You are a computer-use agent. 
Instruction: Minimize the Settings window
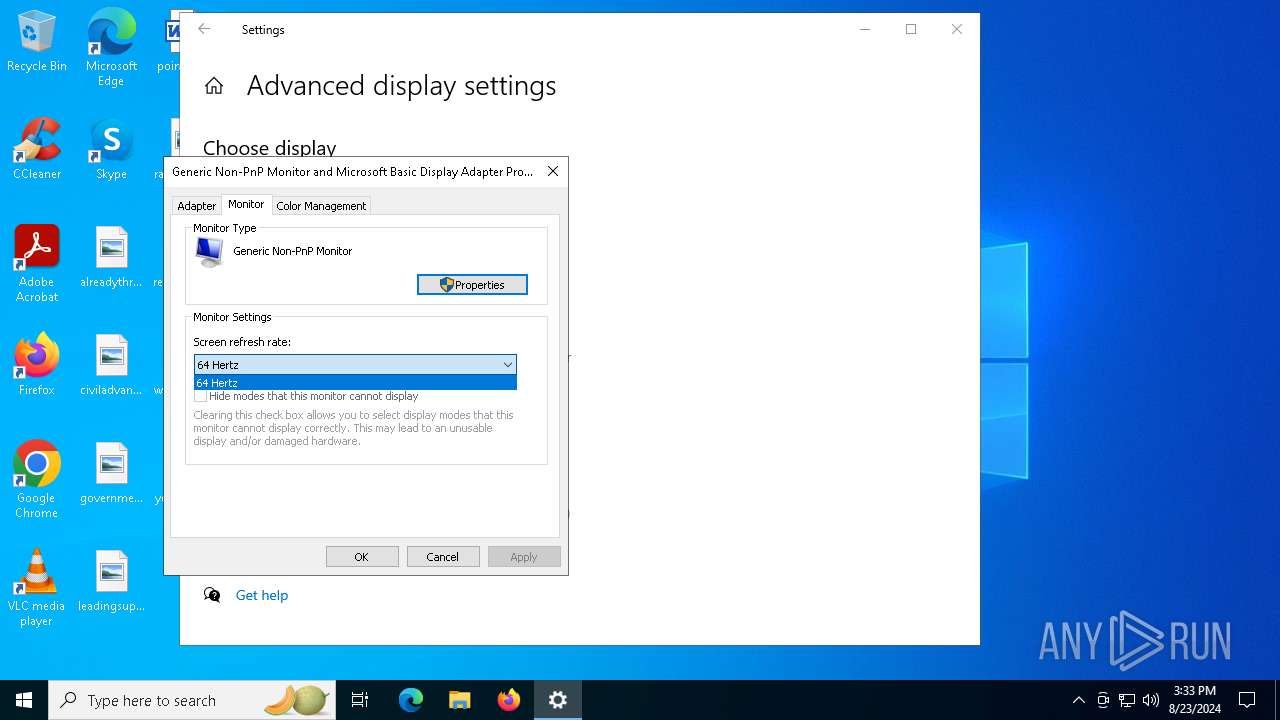865,29
